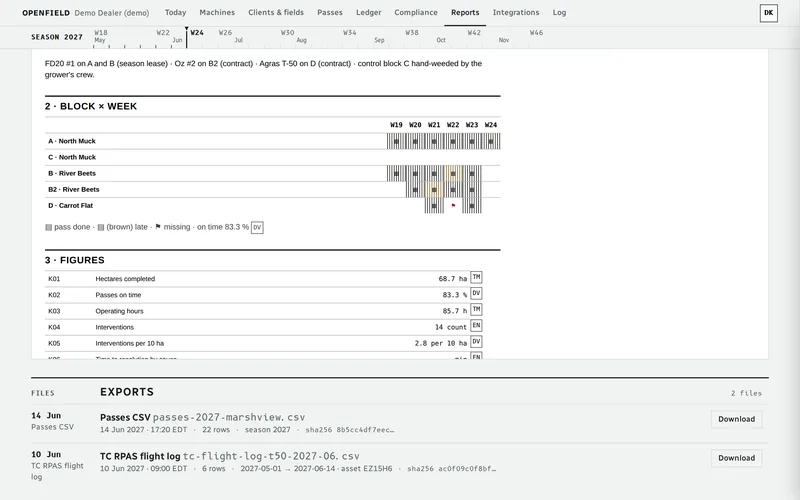Image resolution: width=800 pixels, height=500 pixels.
Task: Click the B2 · River Beets row label
Action: [74, 190]
